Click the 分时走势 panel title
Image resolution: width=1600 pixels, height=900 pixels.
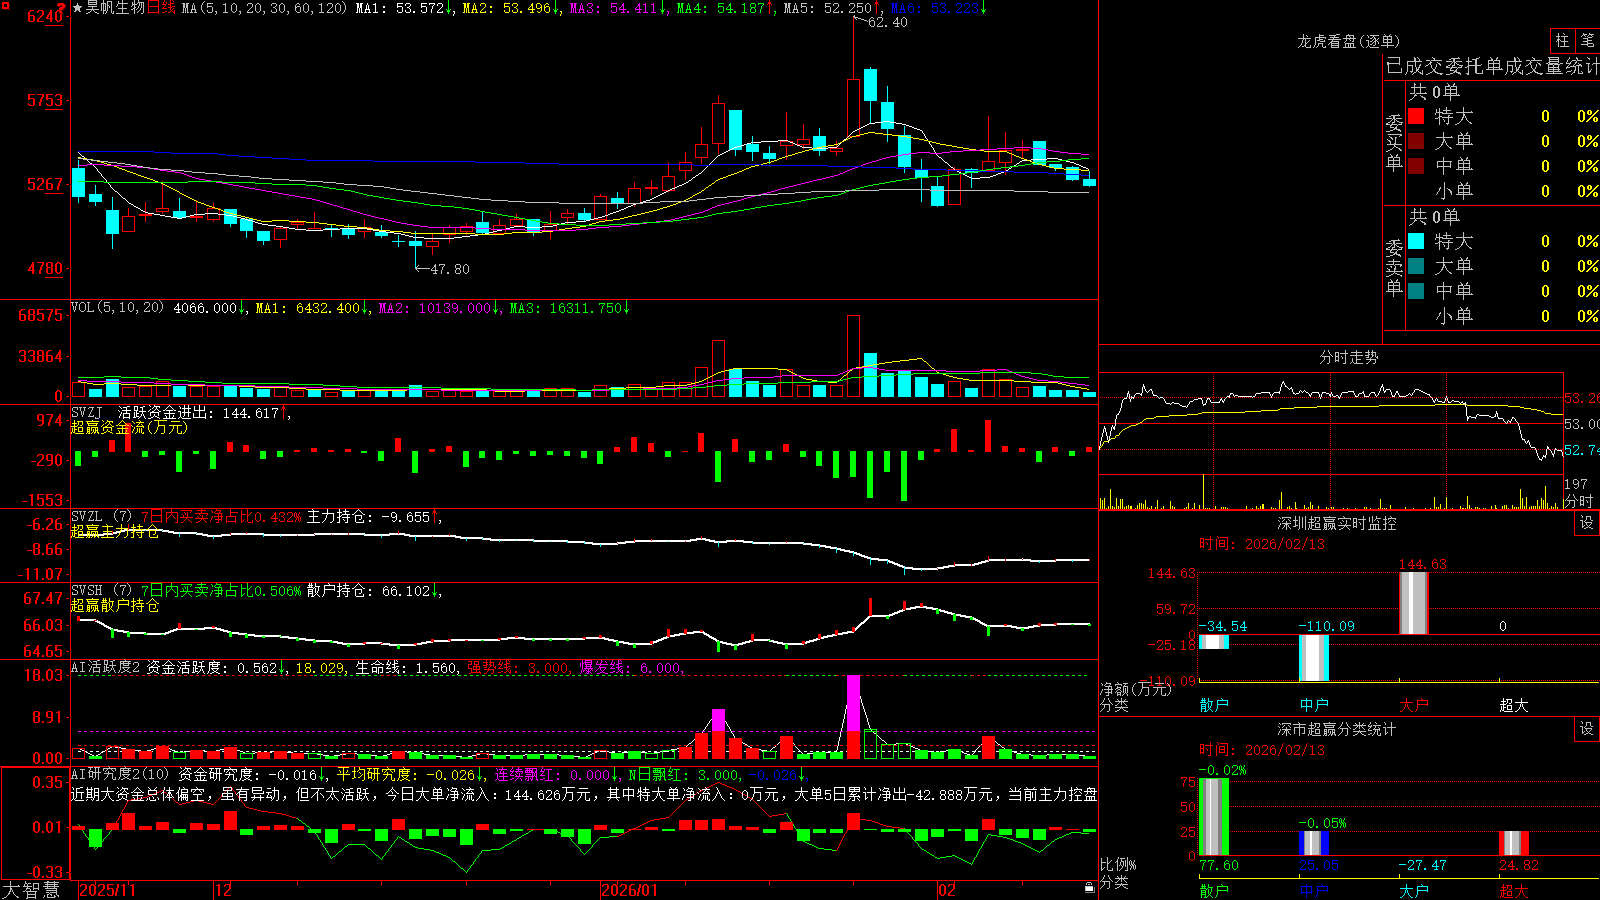coord(1348,358)
